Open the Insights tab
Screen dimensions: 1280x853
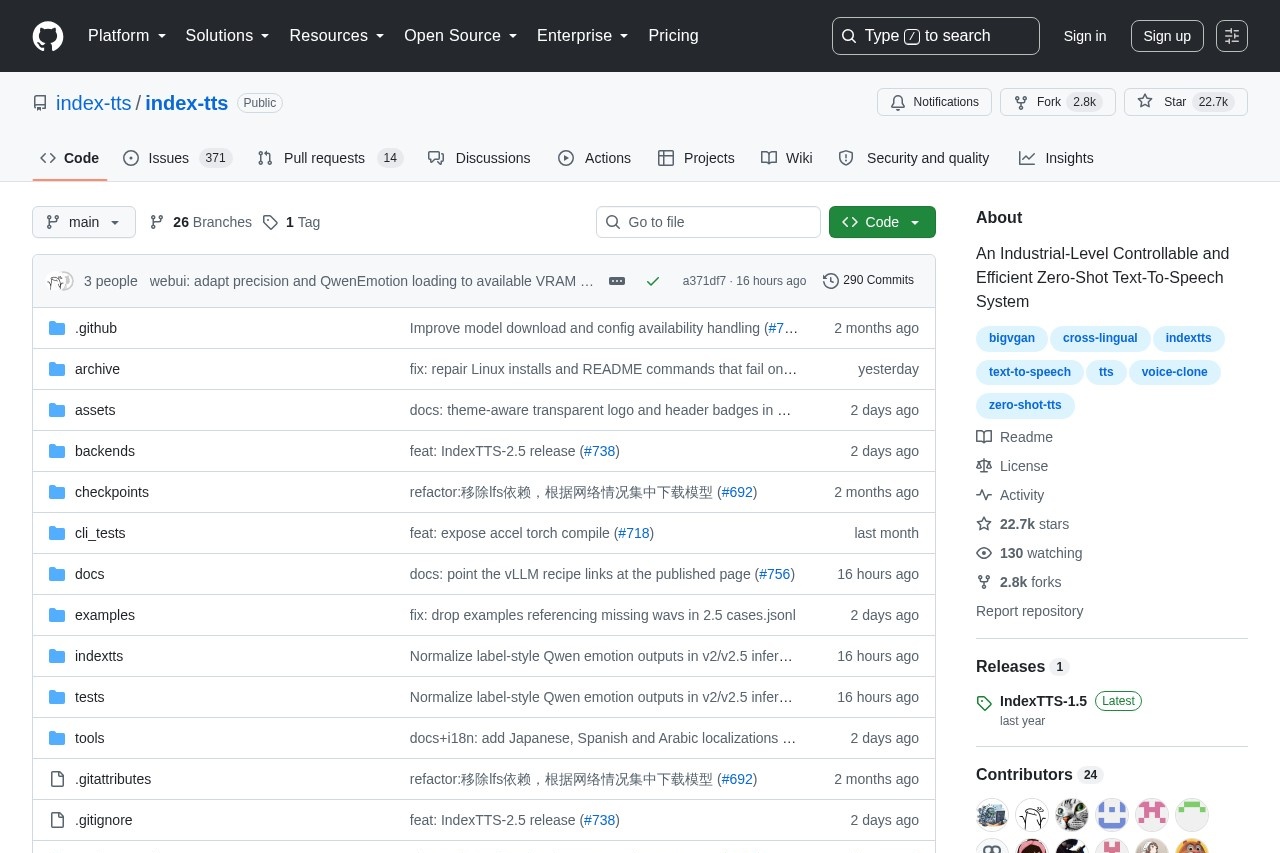click(1056, 158)
